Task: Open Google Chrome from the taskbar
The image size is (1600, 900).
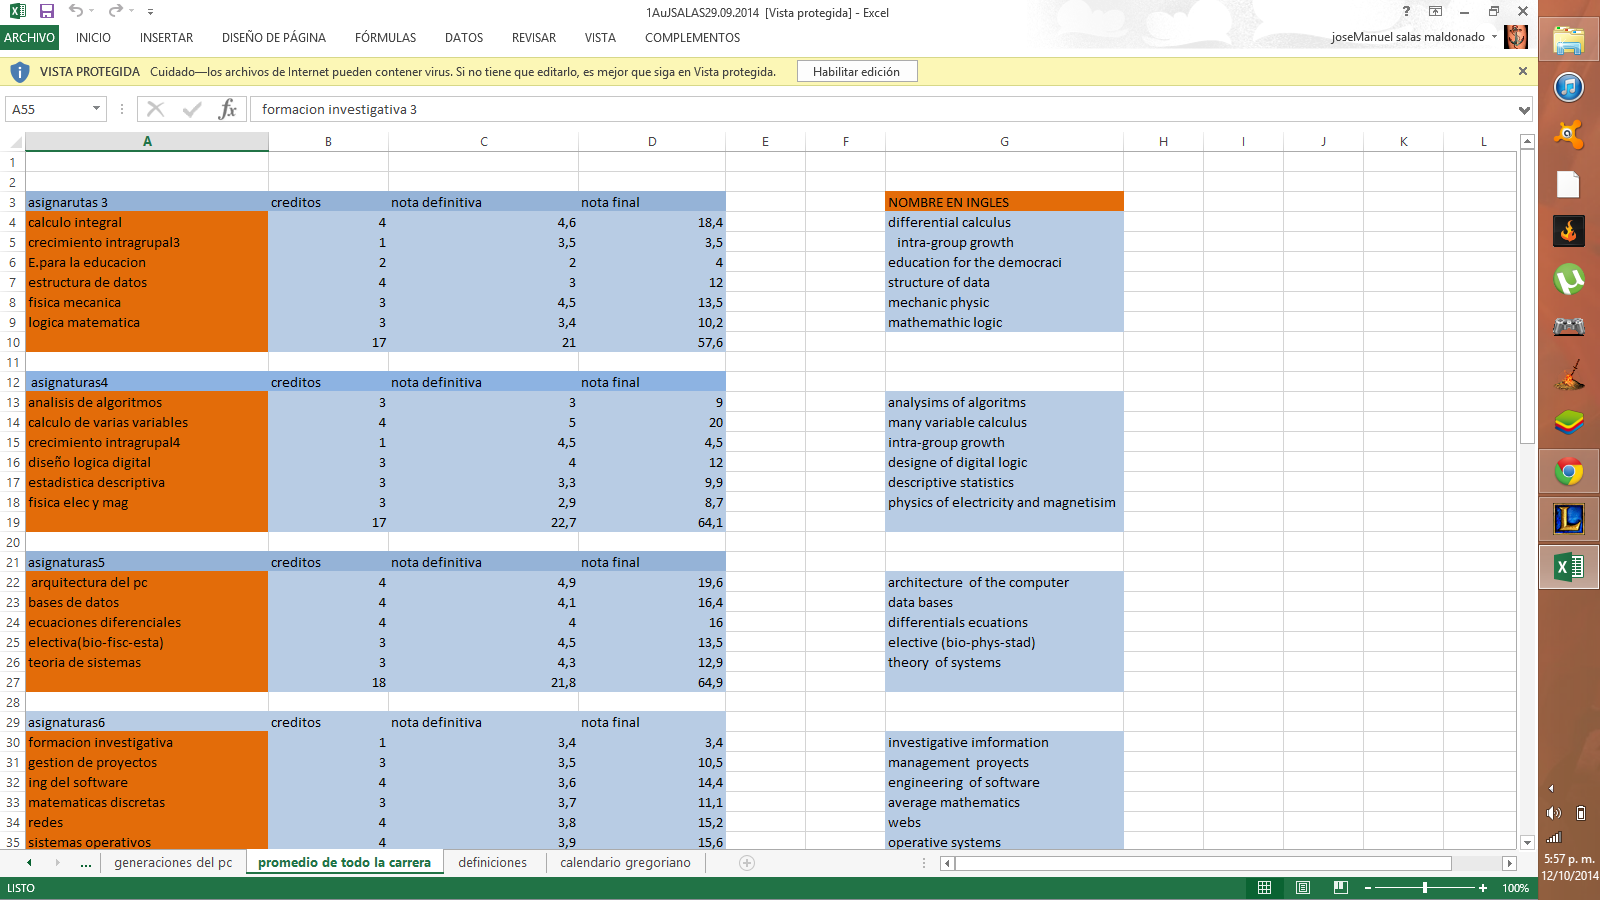Action: tap(1568, 471)
